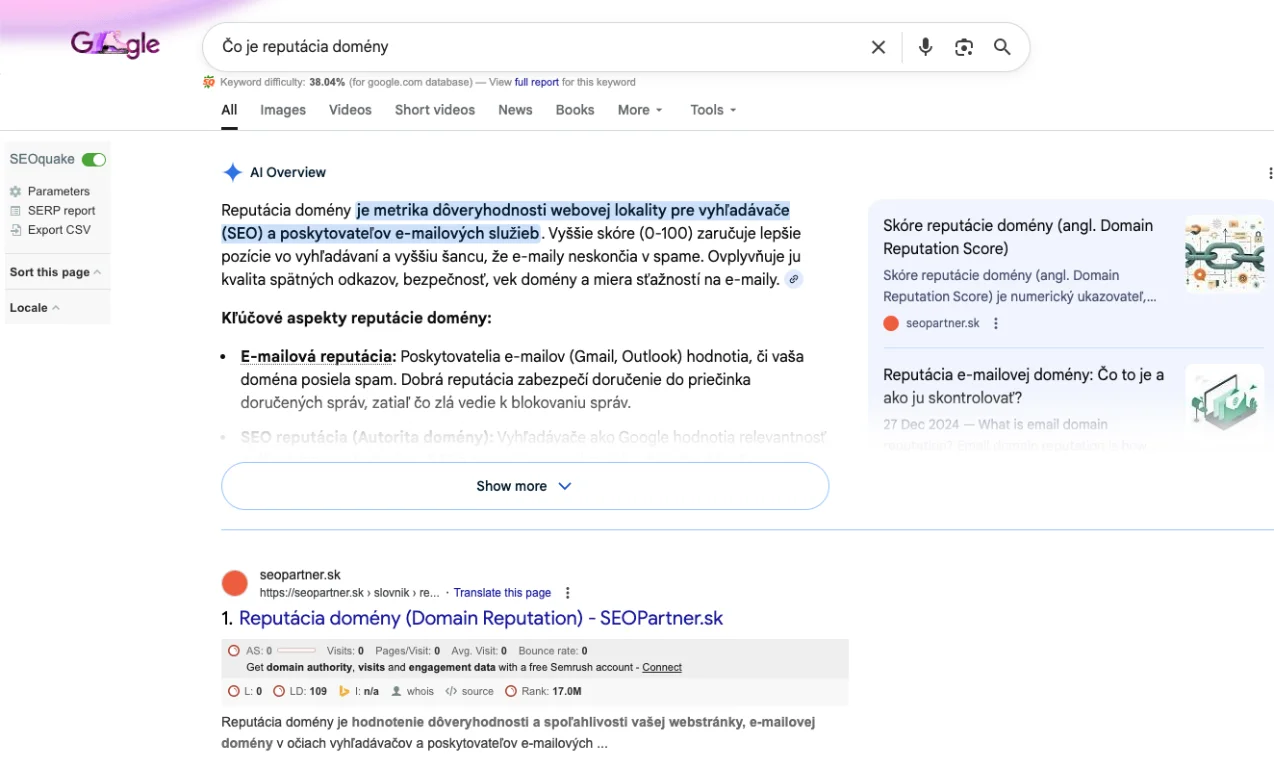The height and width of the screenshot is (768, 1274).
Task: Switch to the Images tab
Action: click(x=283, y=110)
